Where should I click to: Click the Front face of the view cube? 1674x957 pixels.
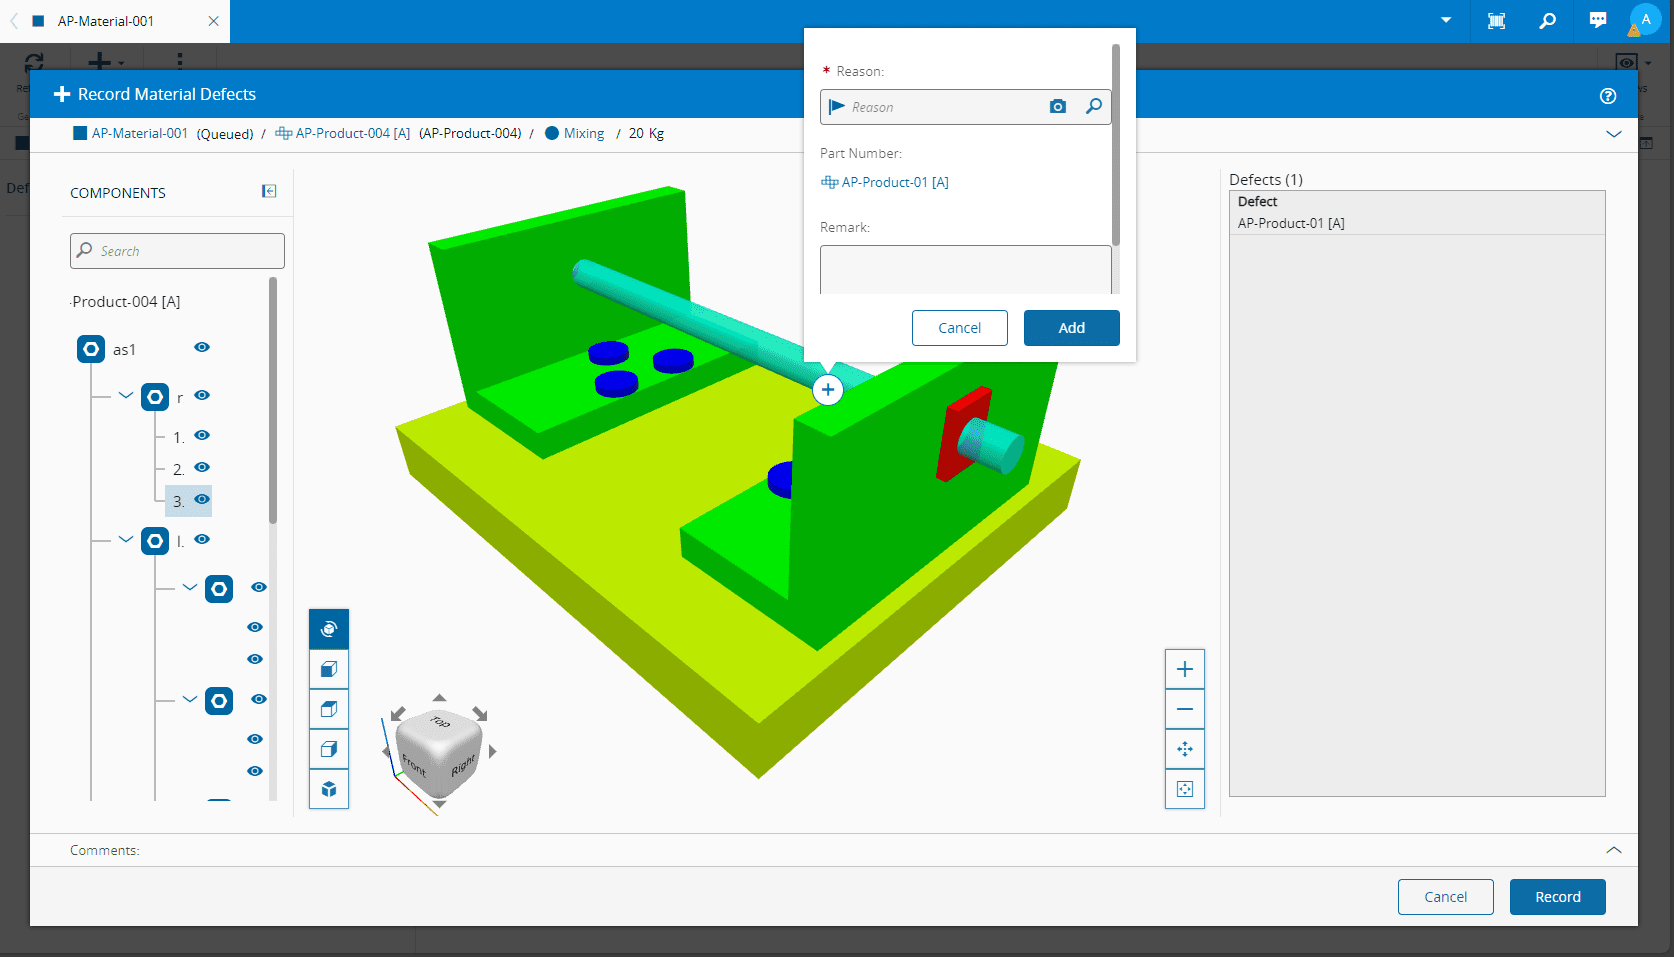click(x=414, y=764)
